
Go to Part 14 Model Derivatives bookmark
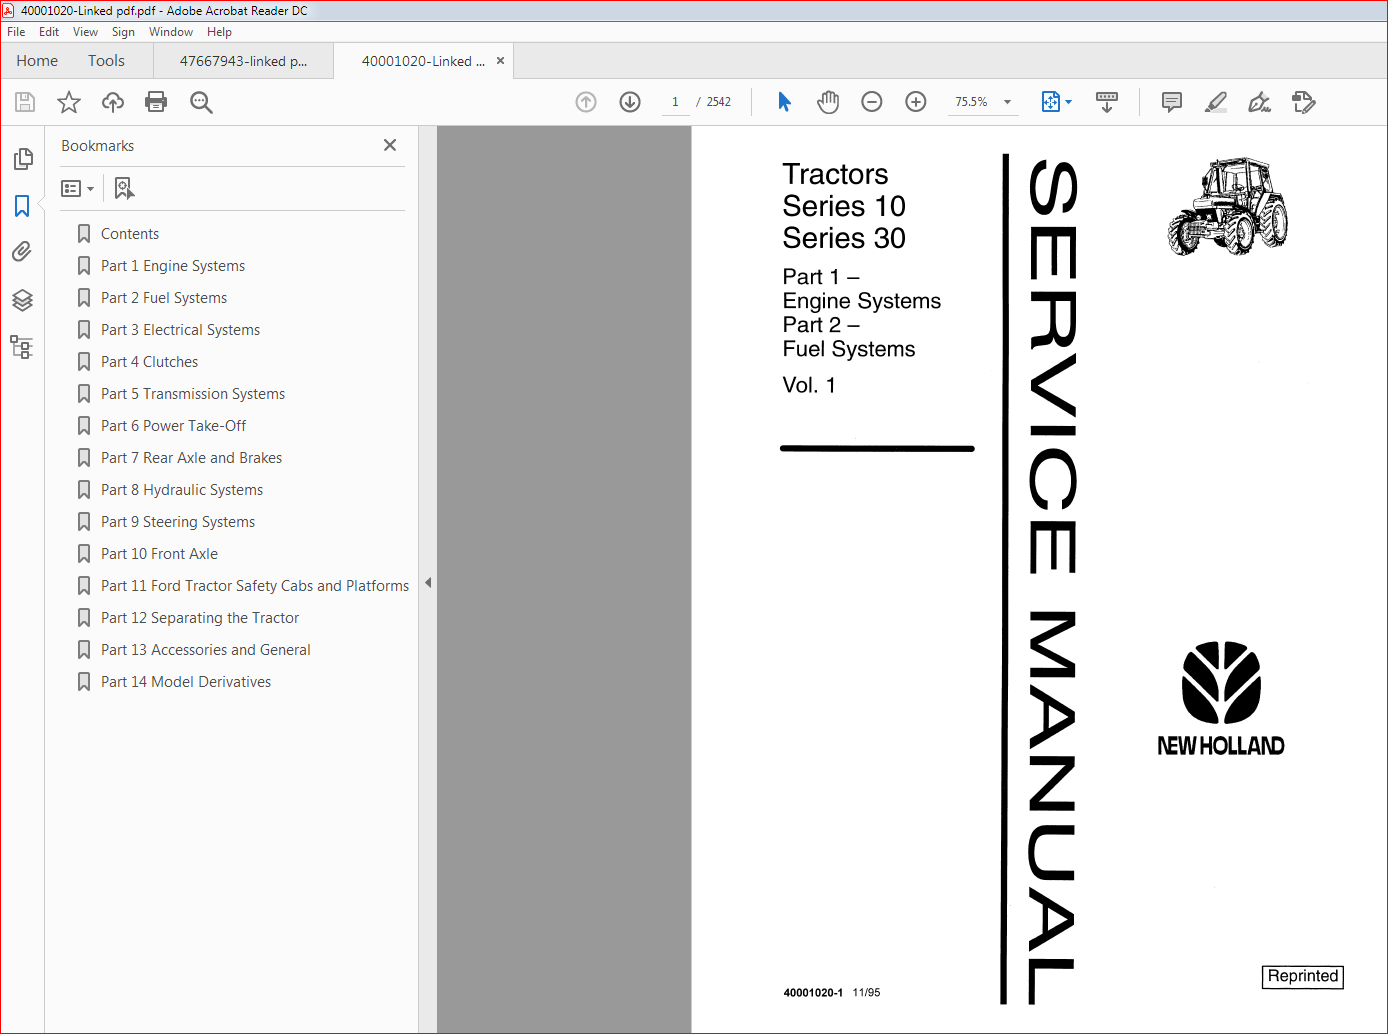[186, 682]
